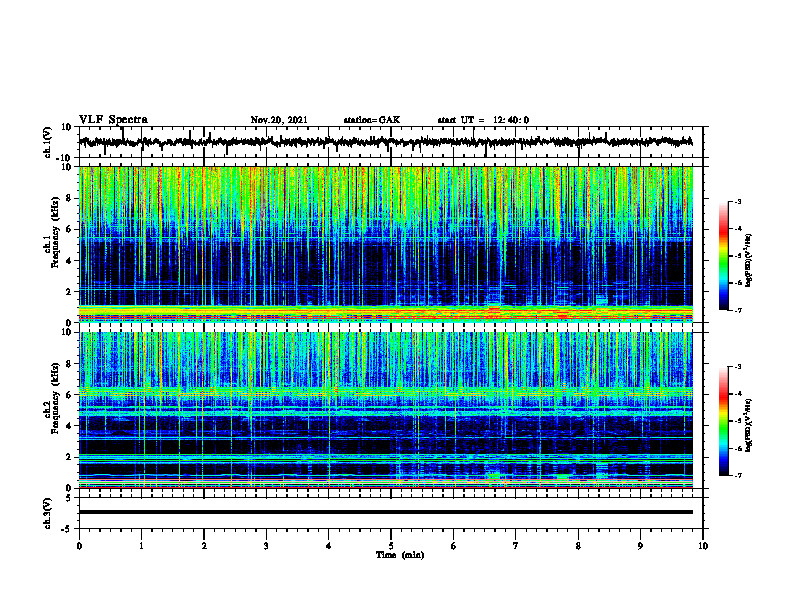
Task: Click the "8" kHz tick on ch.1 frequency axis
Action: (69, 198)
